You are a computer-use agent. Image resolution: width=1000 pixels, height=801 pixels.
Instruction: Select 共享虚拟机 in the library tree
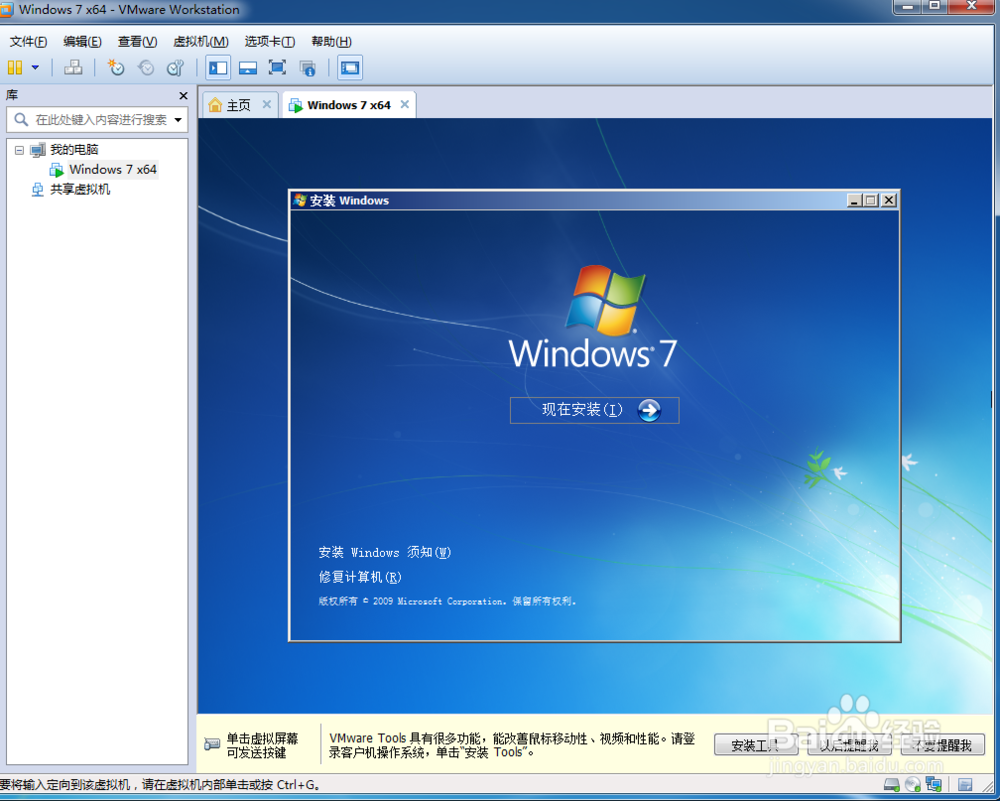[x=80, y=189]
